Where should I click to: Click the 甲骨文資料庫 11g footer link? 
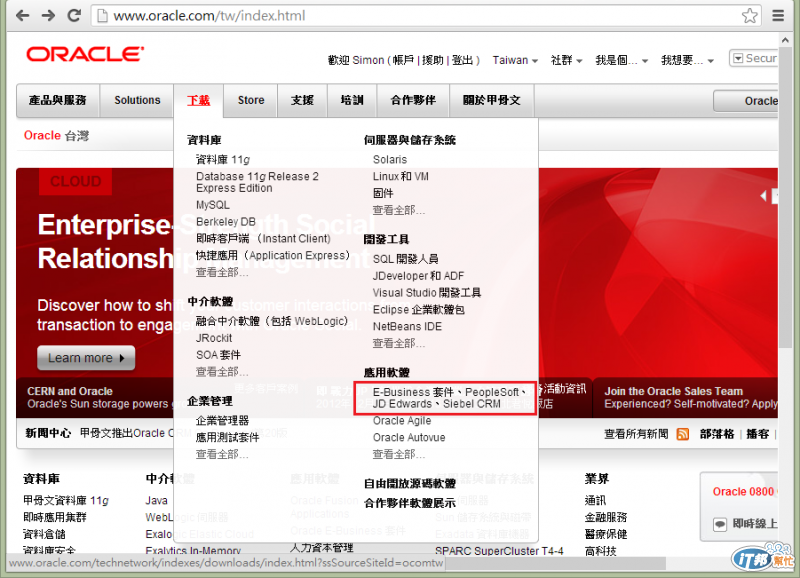66,501
